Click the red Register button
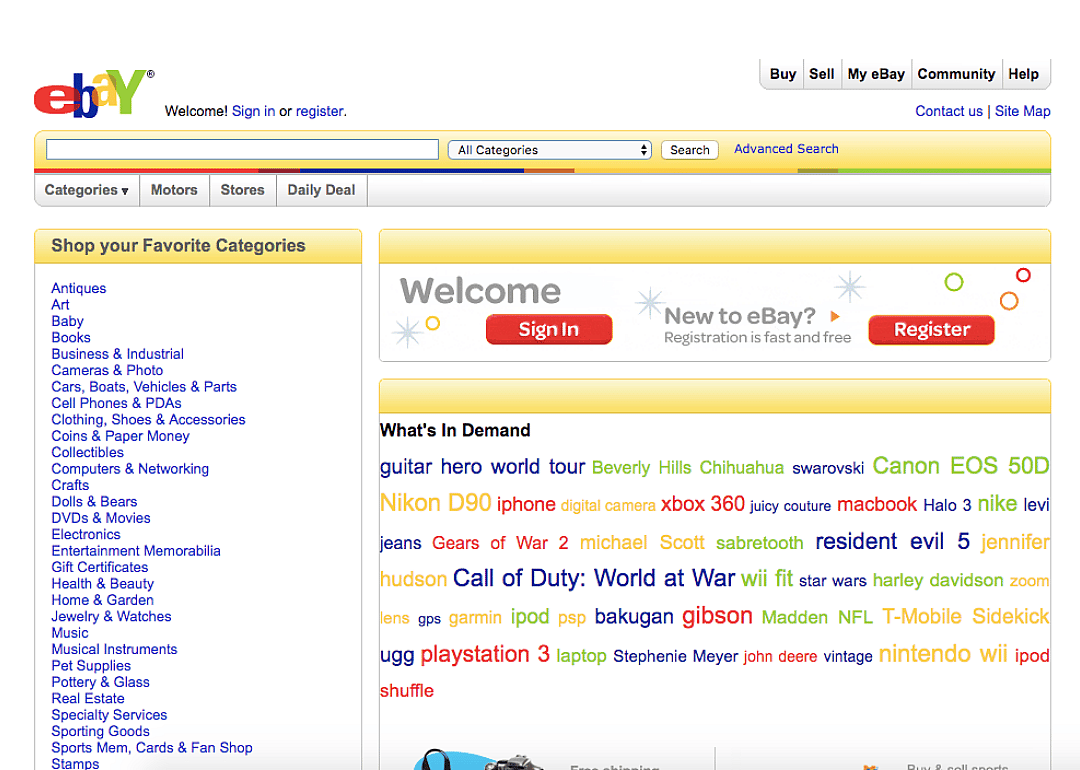 (931, 329)
